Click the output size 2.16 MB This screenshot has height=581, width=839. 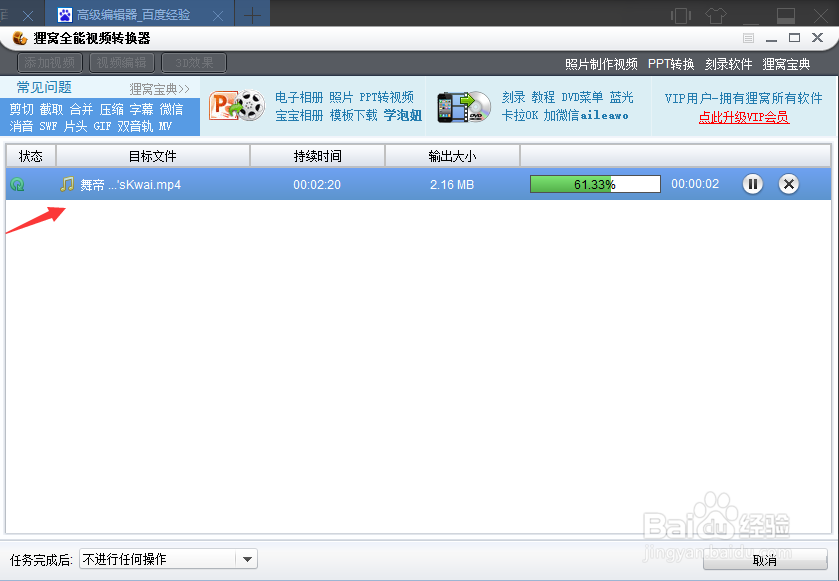point(452,185)
